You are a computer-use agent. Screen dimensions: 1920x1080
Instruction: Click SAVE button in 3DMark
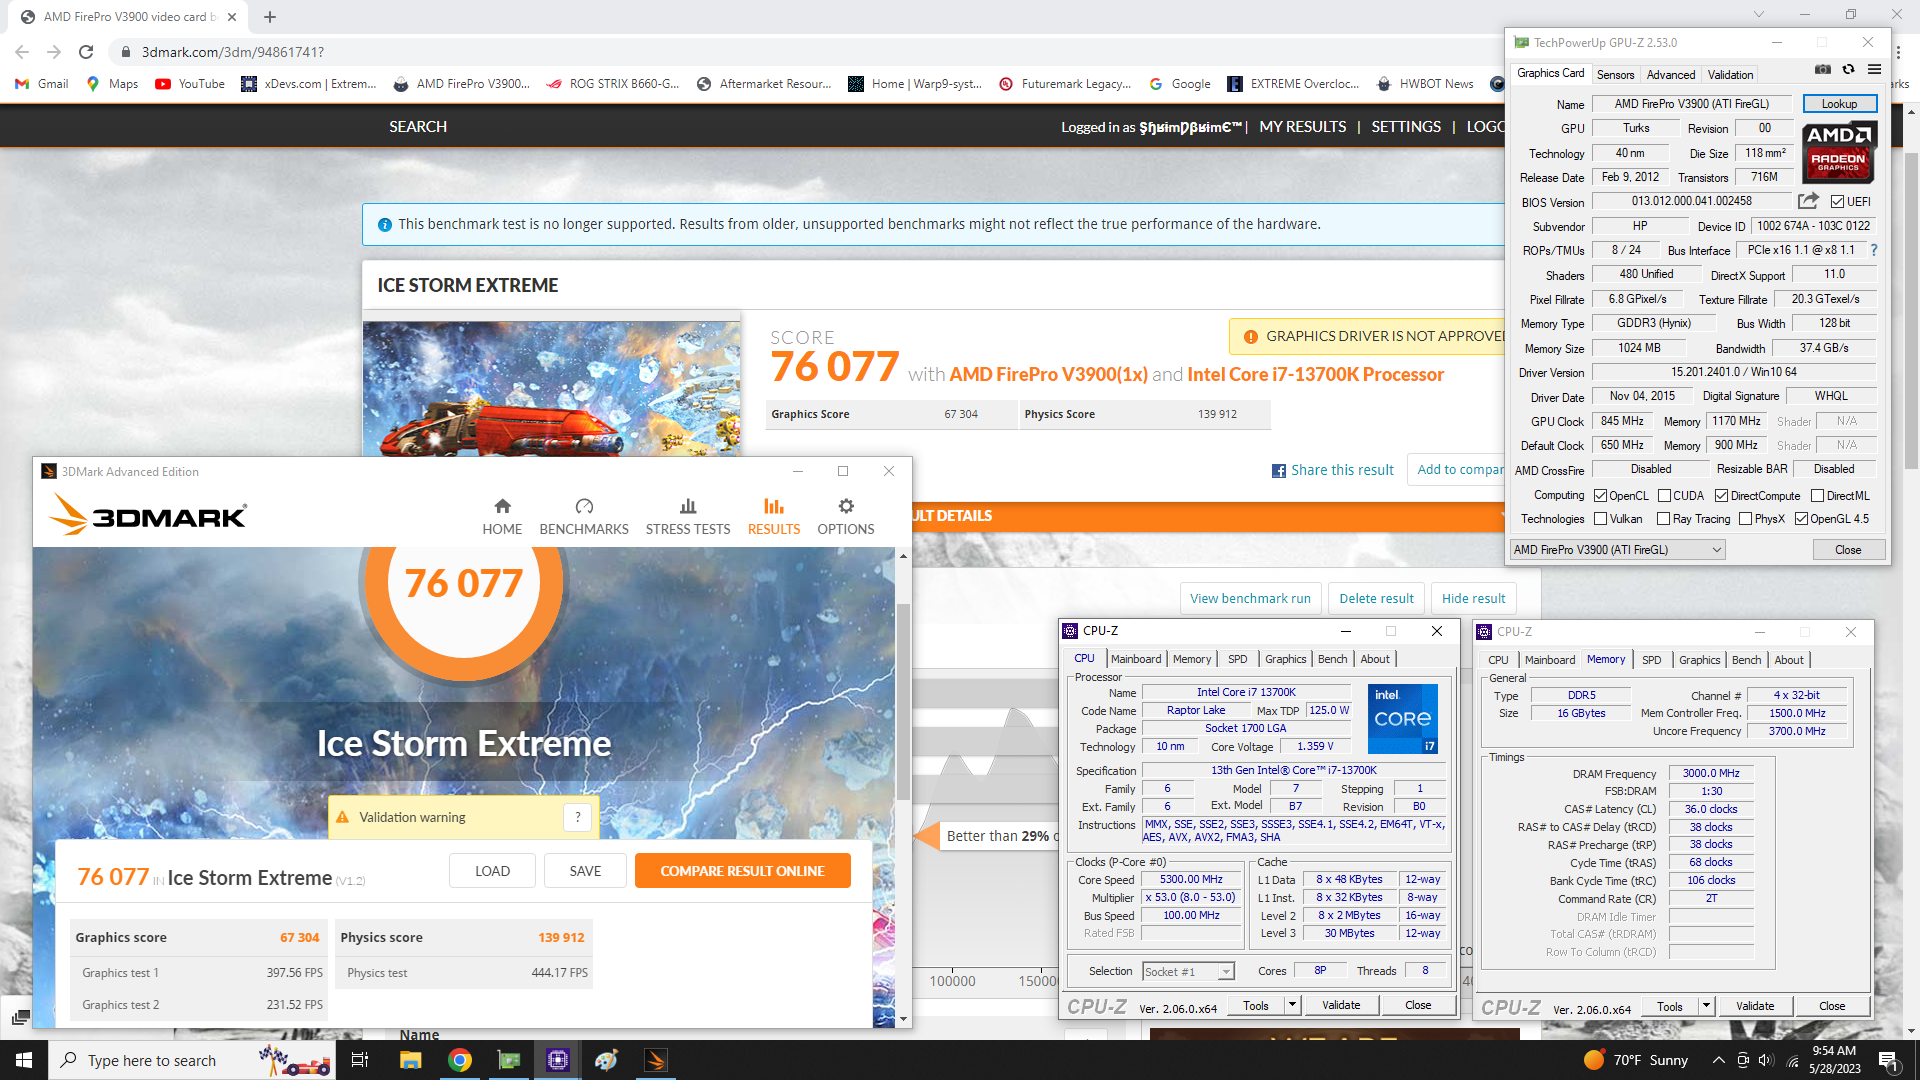coord(585,871)
